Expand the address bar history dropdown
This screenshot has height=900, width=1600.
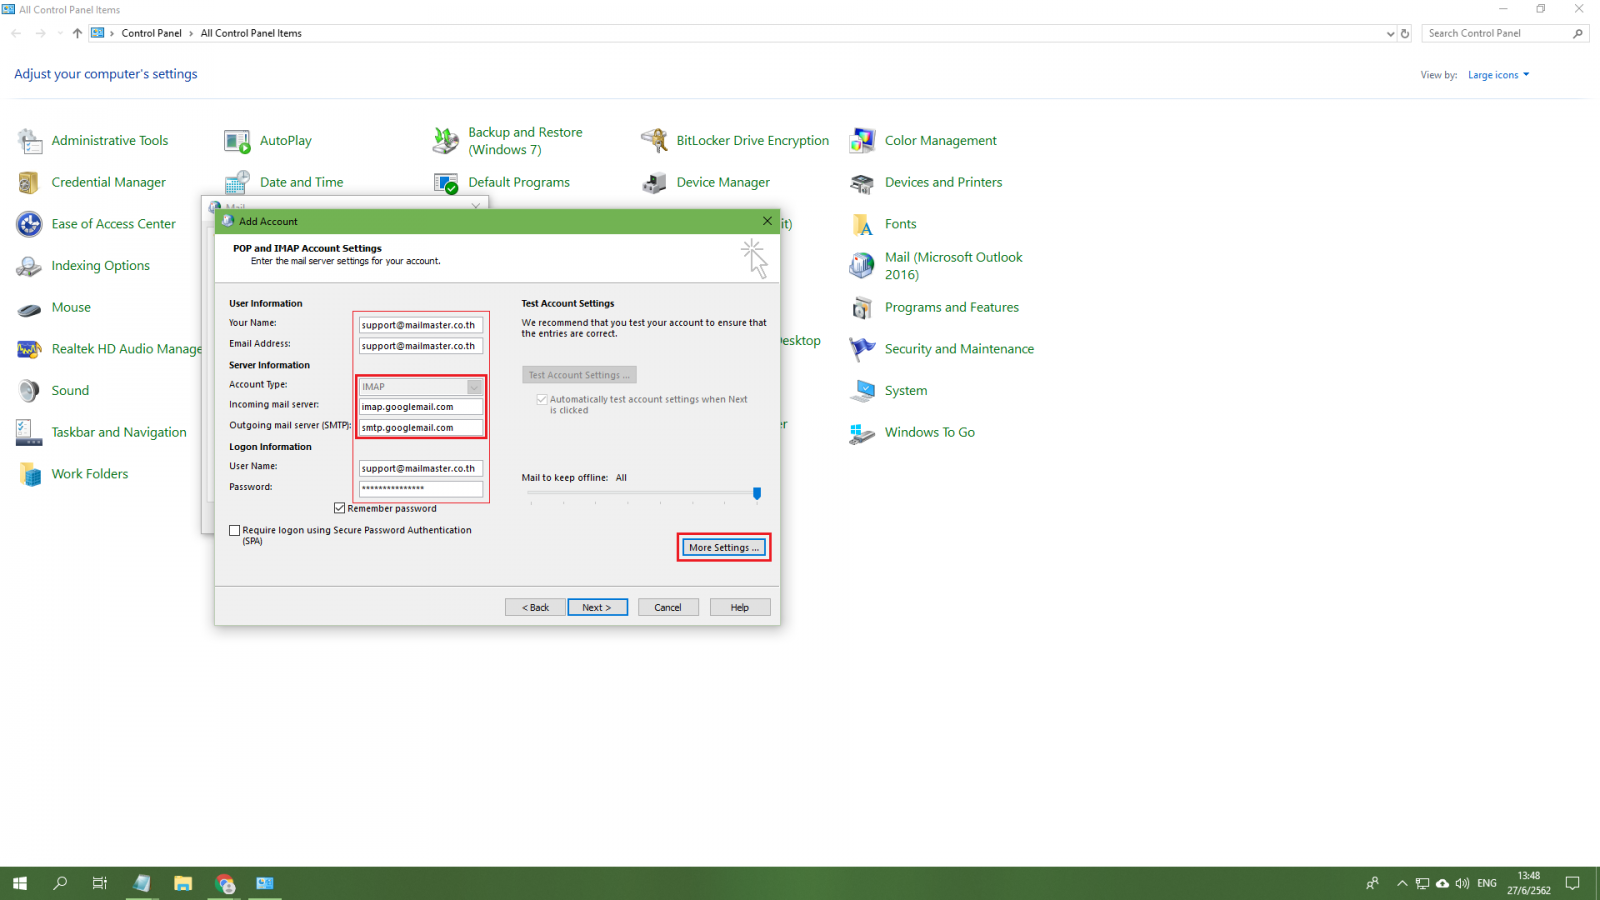pyautogui.click(x=1390, y=34)
